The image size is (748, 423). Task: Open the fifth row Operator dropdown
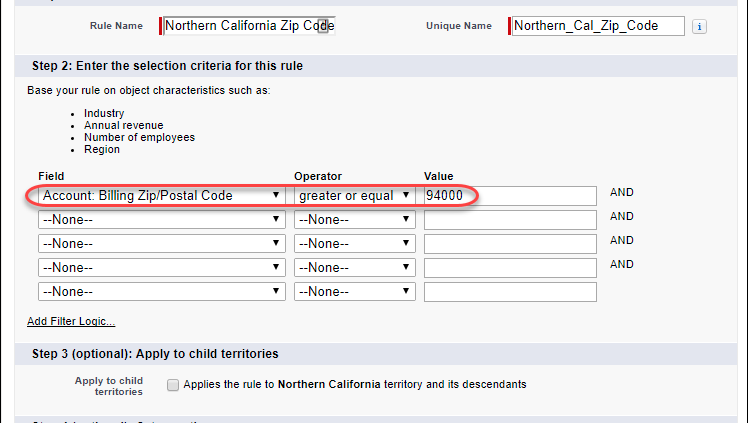pyautogui.click(x=355, y=292)
